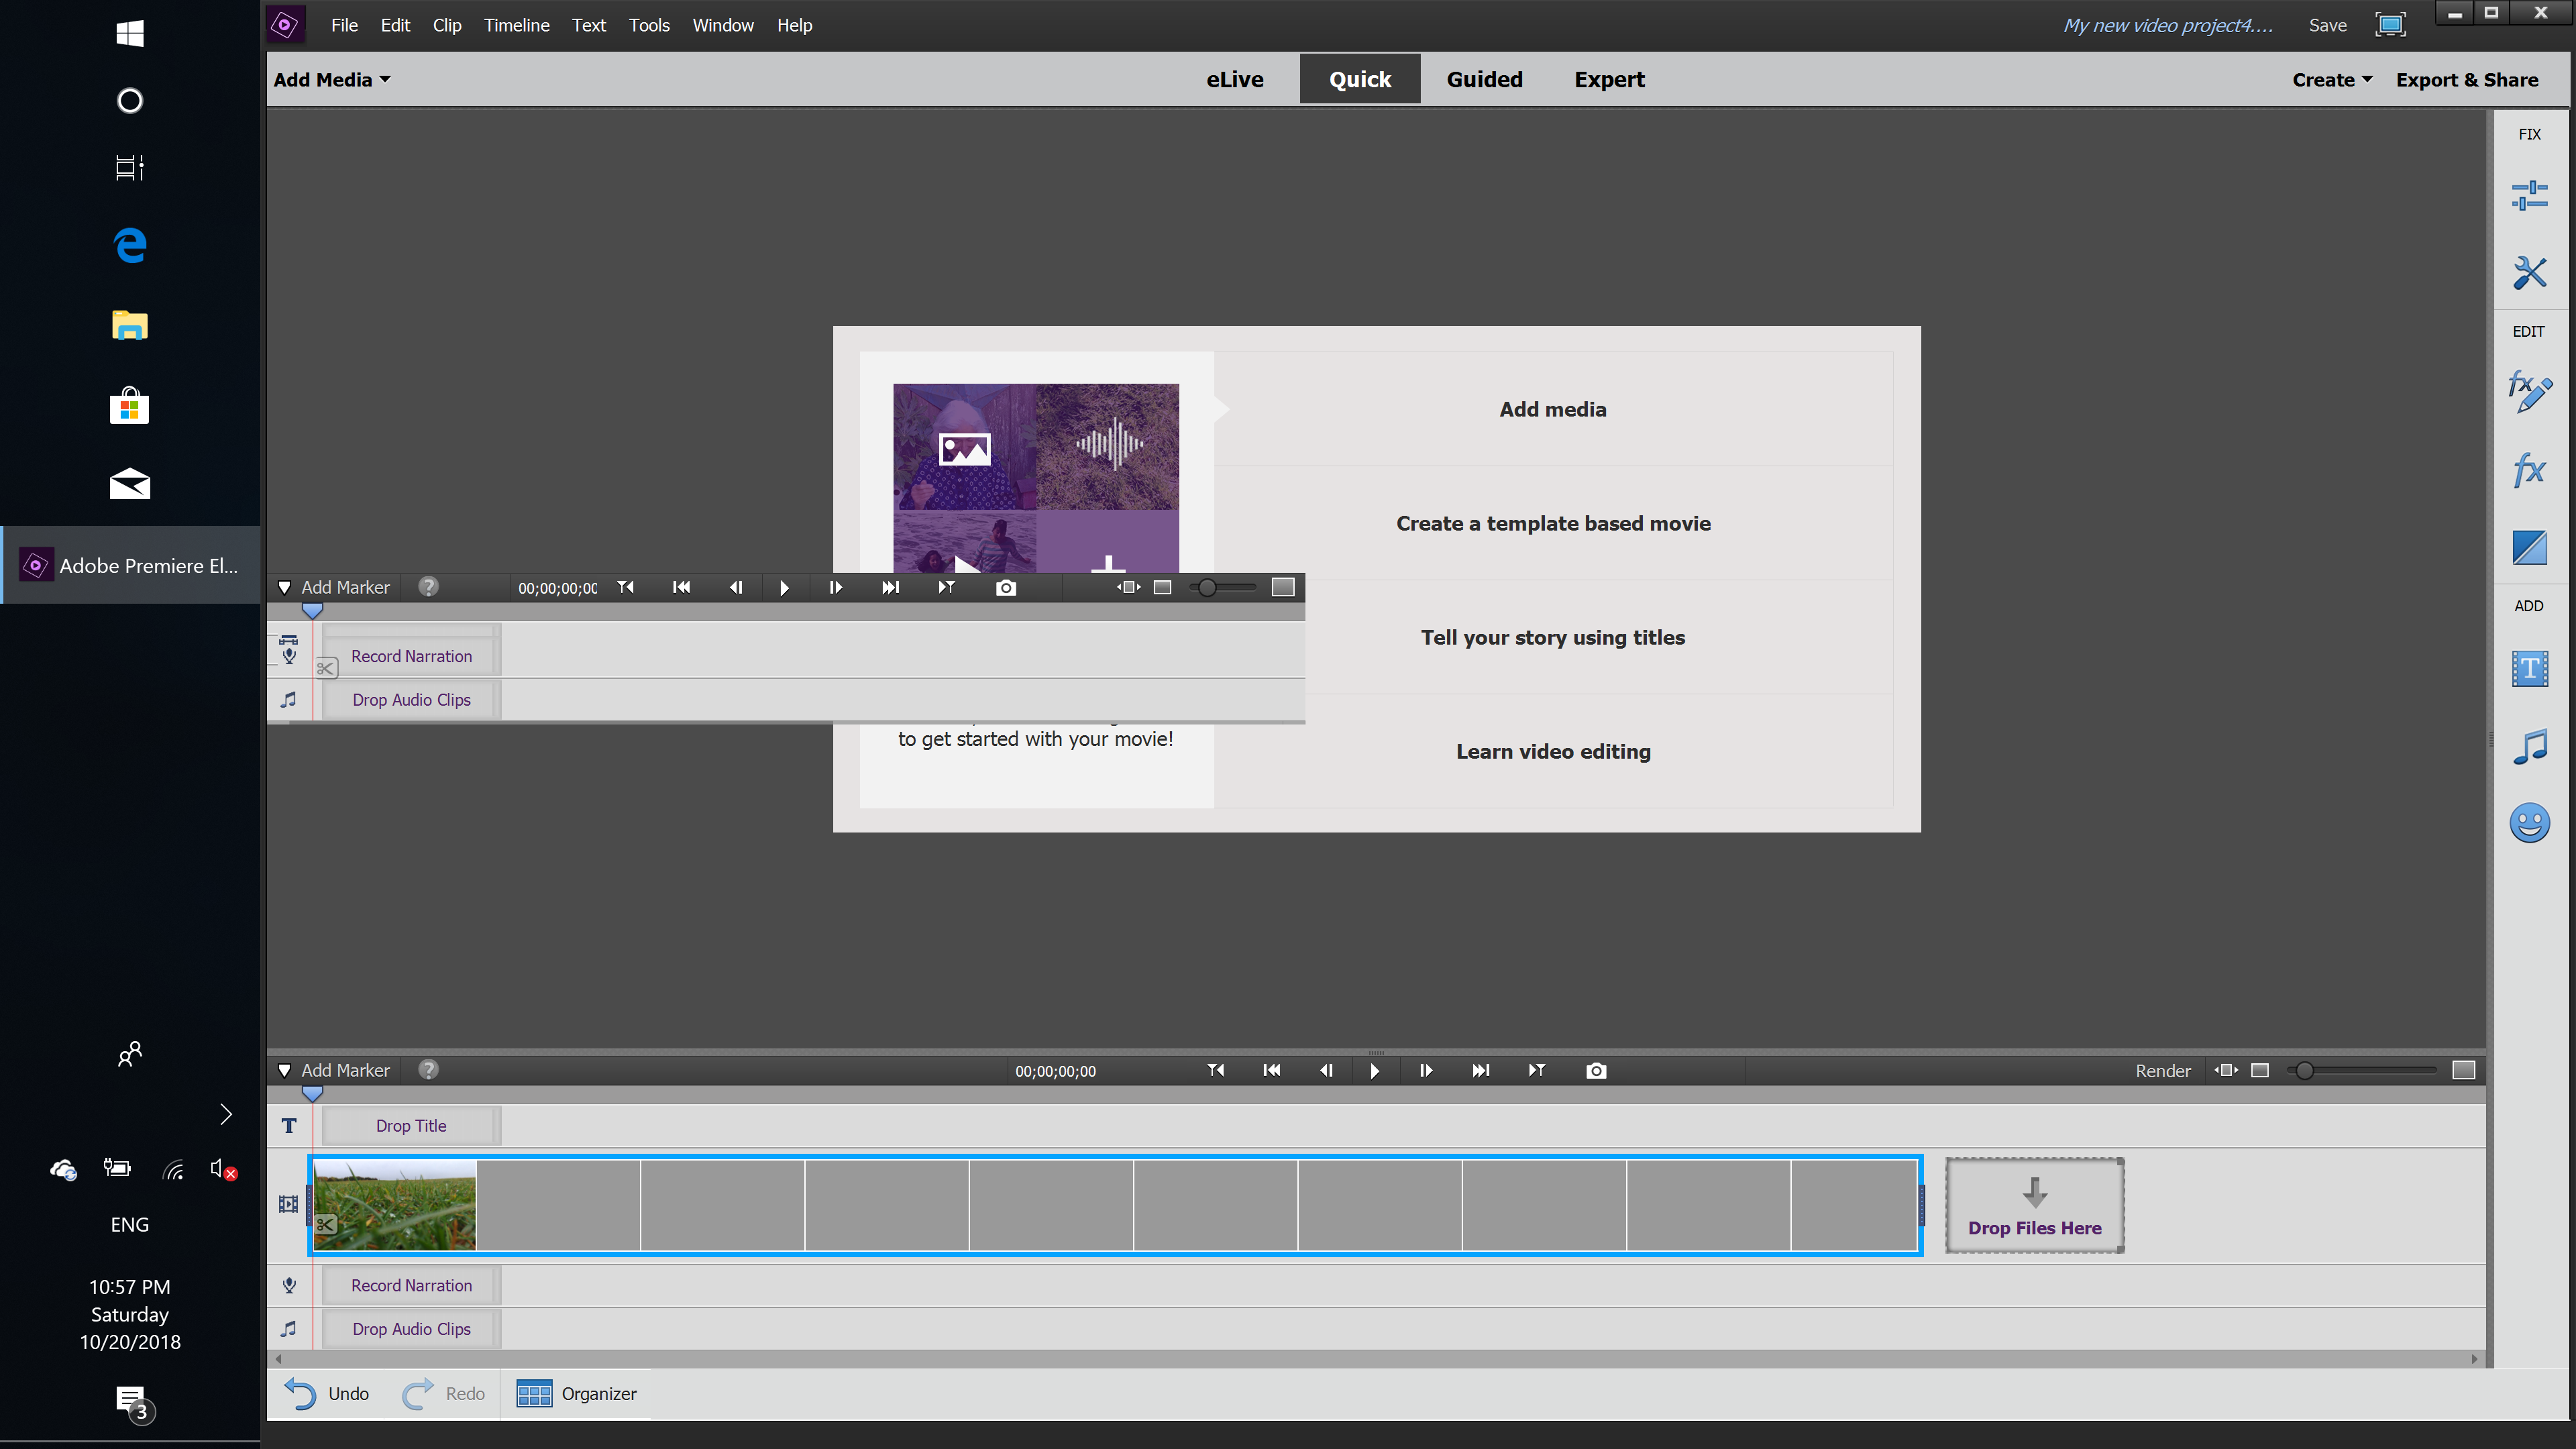The image size is (2576, 1449).
Task: Open the File menu
Action: (344, 25)
